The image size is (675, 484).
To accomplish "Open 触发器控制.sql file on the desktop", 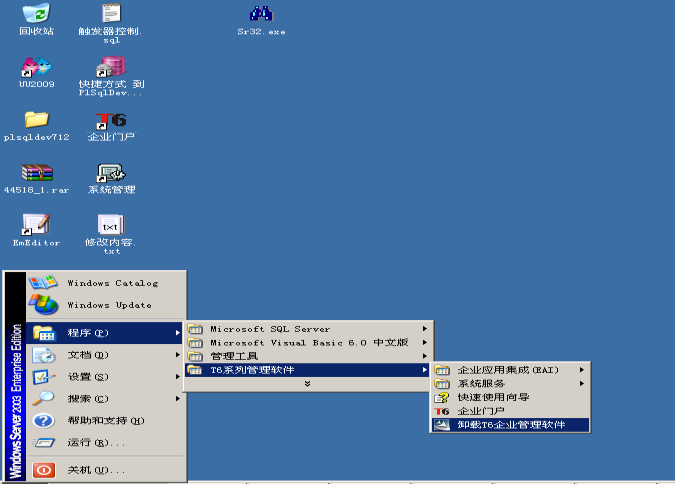I will (110, 14).
